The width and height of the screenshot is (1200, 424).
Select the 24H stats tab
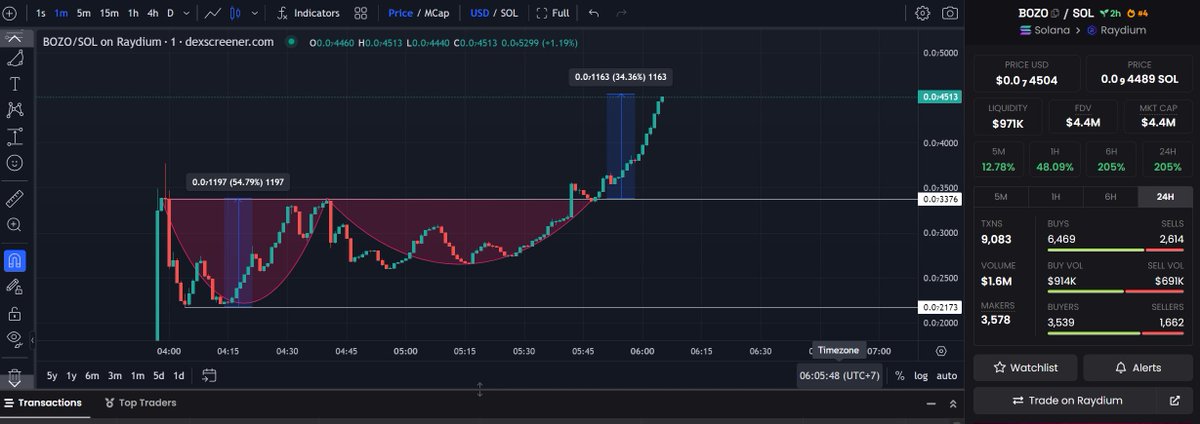coord(1165,197)
